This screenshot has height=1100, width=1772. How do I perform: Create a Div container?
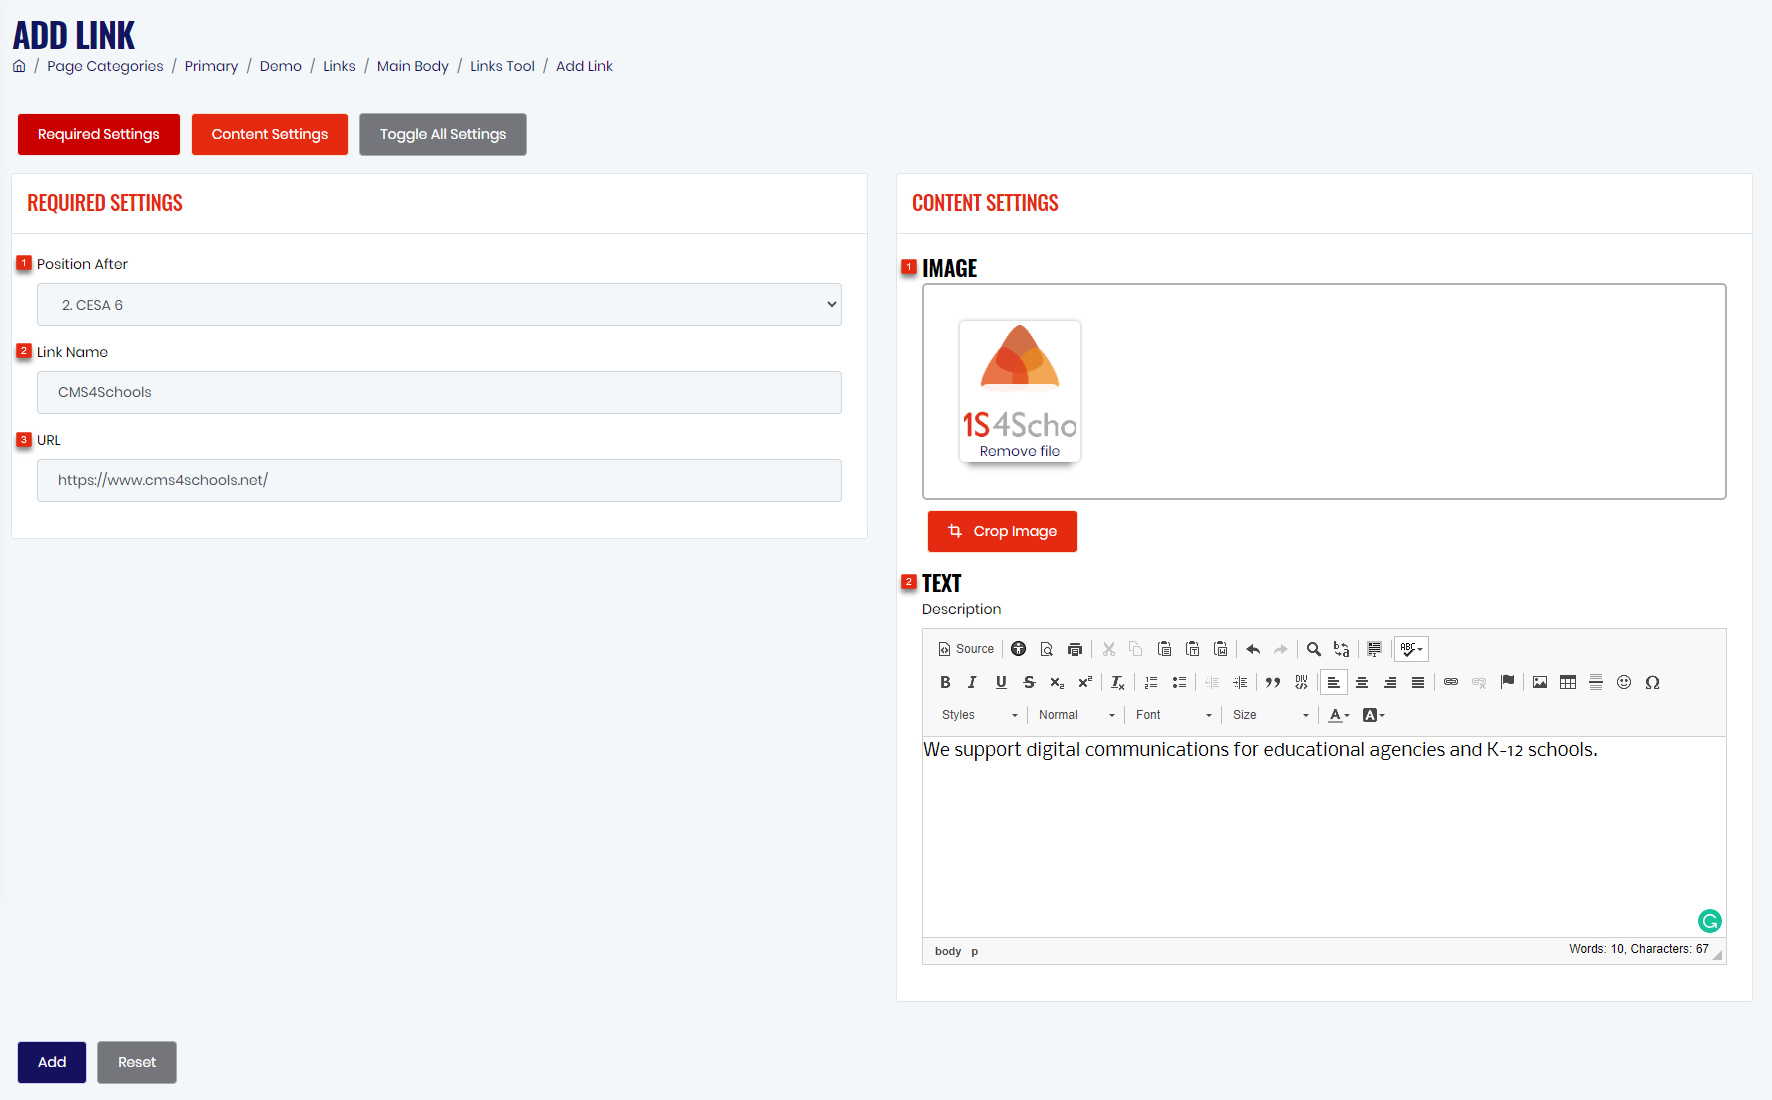(1301, 682)
